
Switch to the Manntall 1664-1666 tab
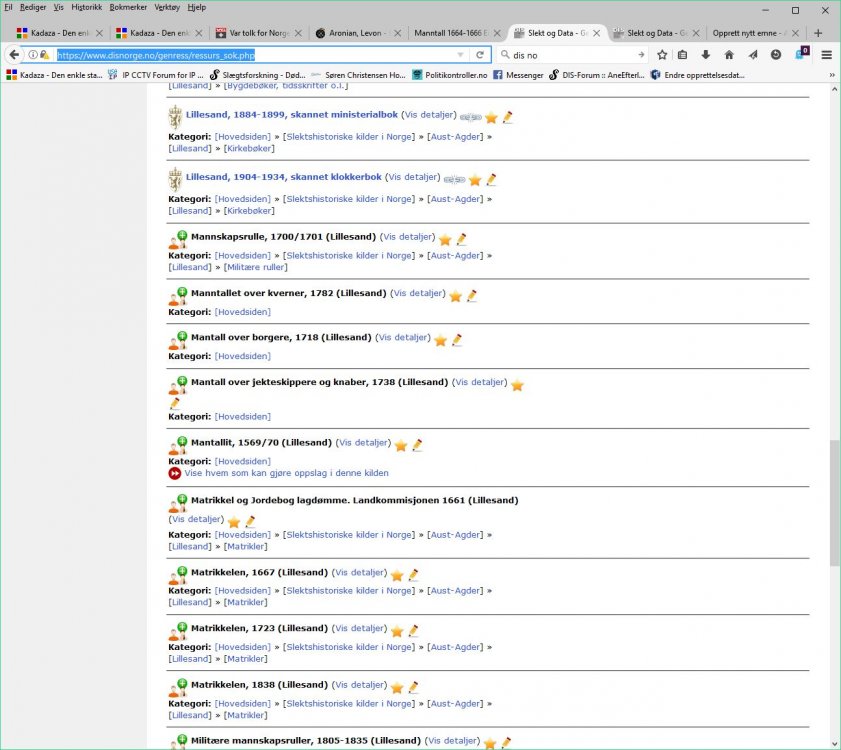[x=452, y=33]
